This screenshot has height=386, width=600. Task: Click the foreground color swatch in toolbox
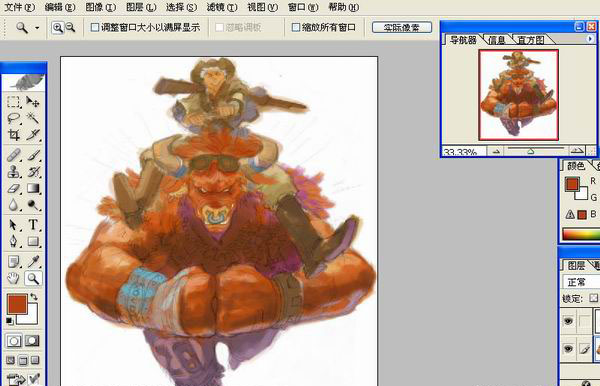(17, 304)
